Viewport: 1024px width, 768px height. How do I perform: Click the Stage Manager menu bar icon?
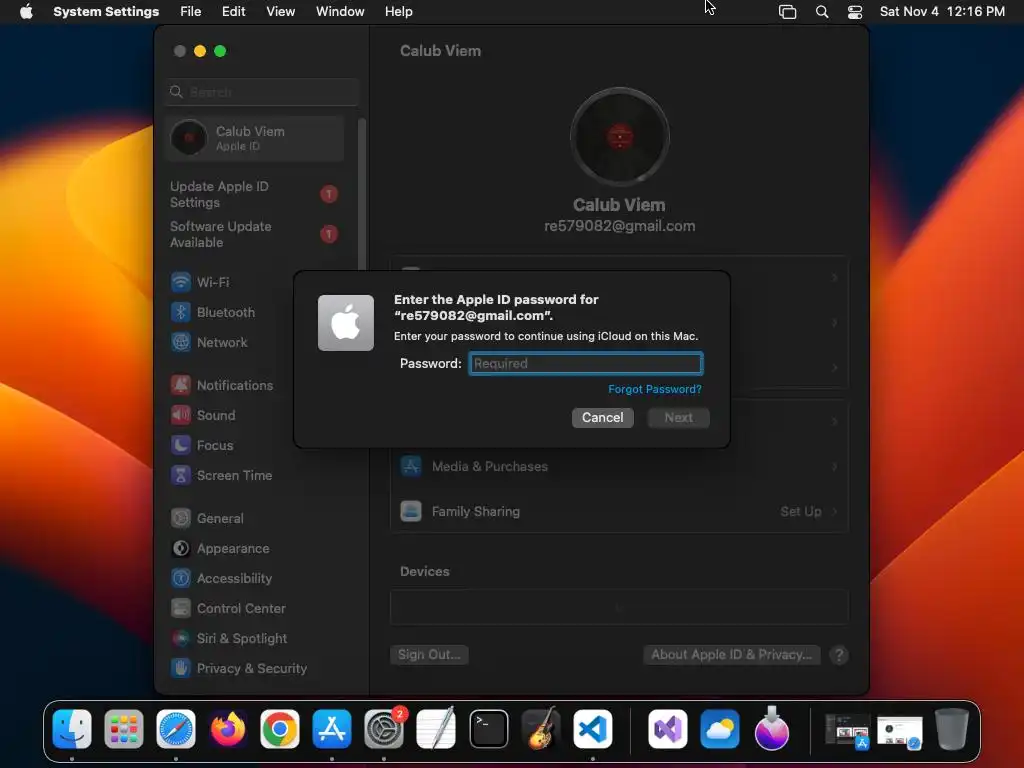click(788, 12)
